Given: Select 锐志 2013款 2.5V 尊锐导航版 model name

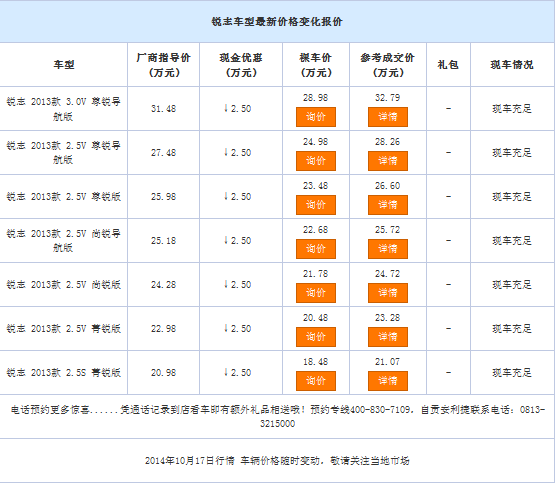Looking at the screenshot, I should click(63, 153).
